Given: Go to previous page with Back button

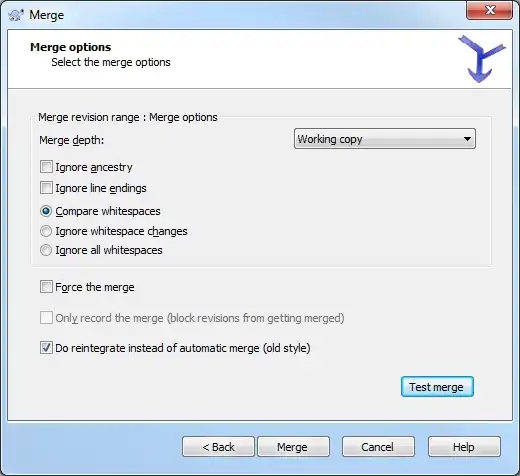Looking at the screenshot, I should tap(218, 447).
